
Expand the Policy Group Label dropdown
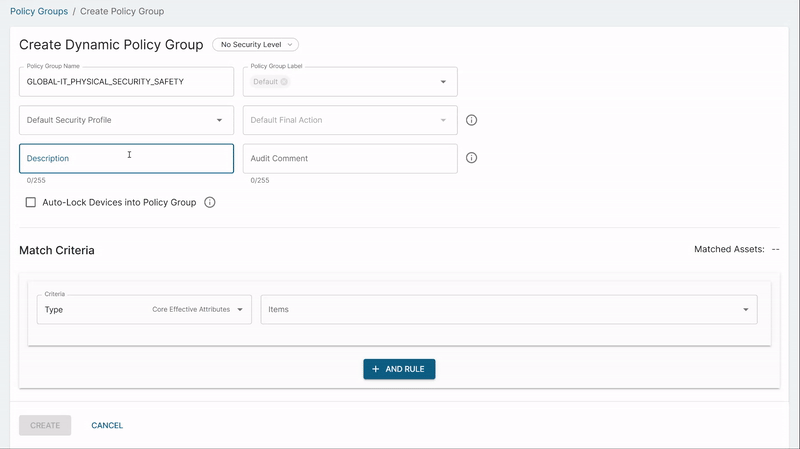[443, 82]
